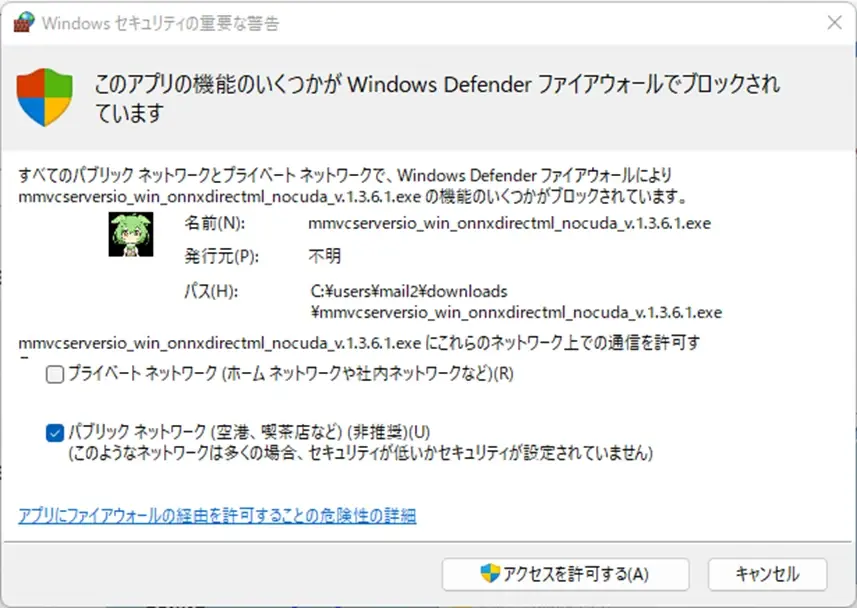
Task: Click the green-haired character app icon
Action: pos(131,234)
